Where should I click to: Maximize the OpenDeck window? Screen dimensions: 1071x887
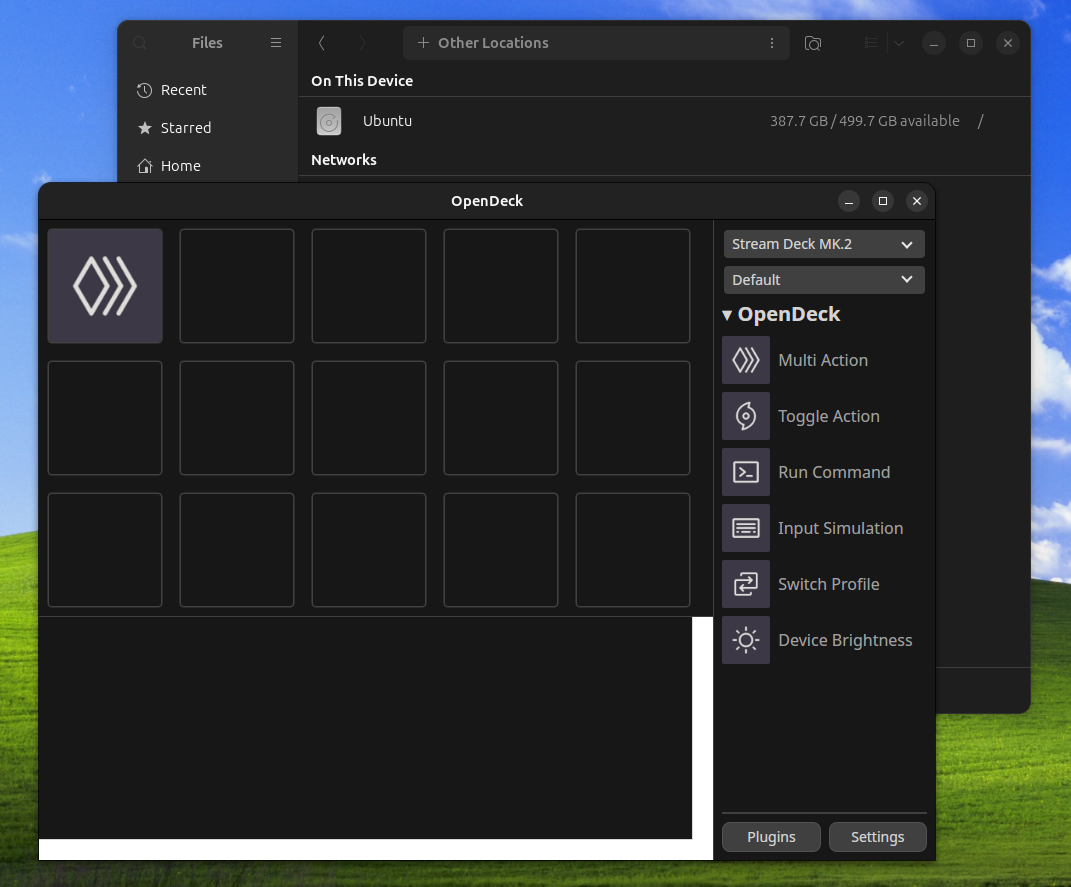tap(882, 201)
